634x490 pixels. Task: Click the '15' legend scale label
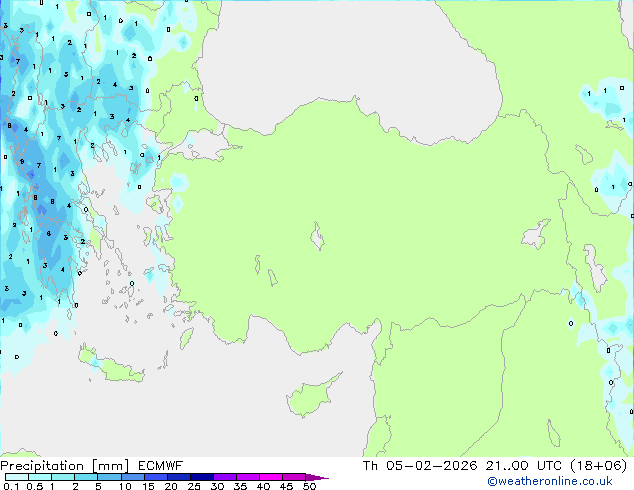pos(148,486)
